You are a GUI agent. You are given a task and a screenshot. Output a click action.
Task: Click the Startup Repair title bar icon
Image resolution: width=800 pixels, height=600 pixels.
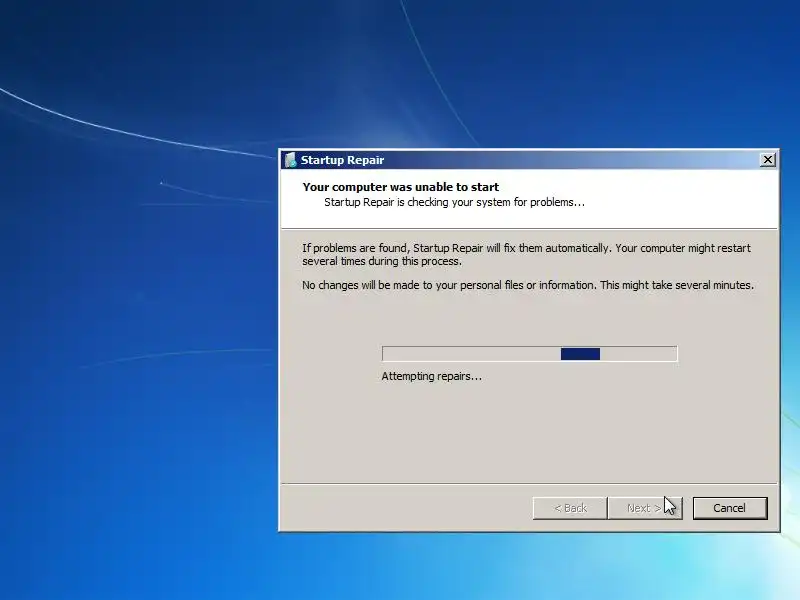pos(290,160)
